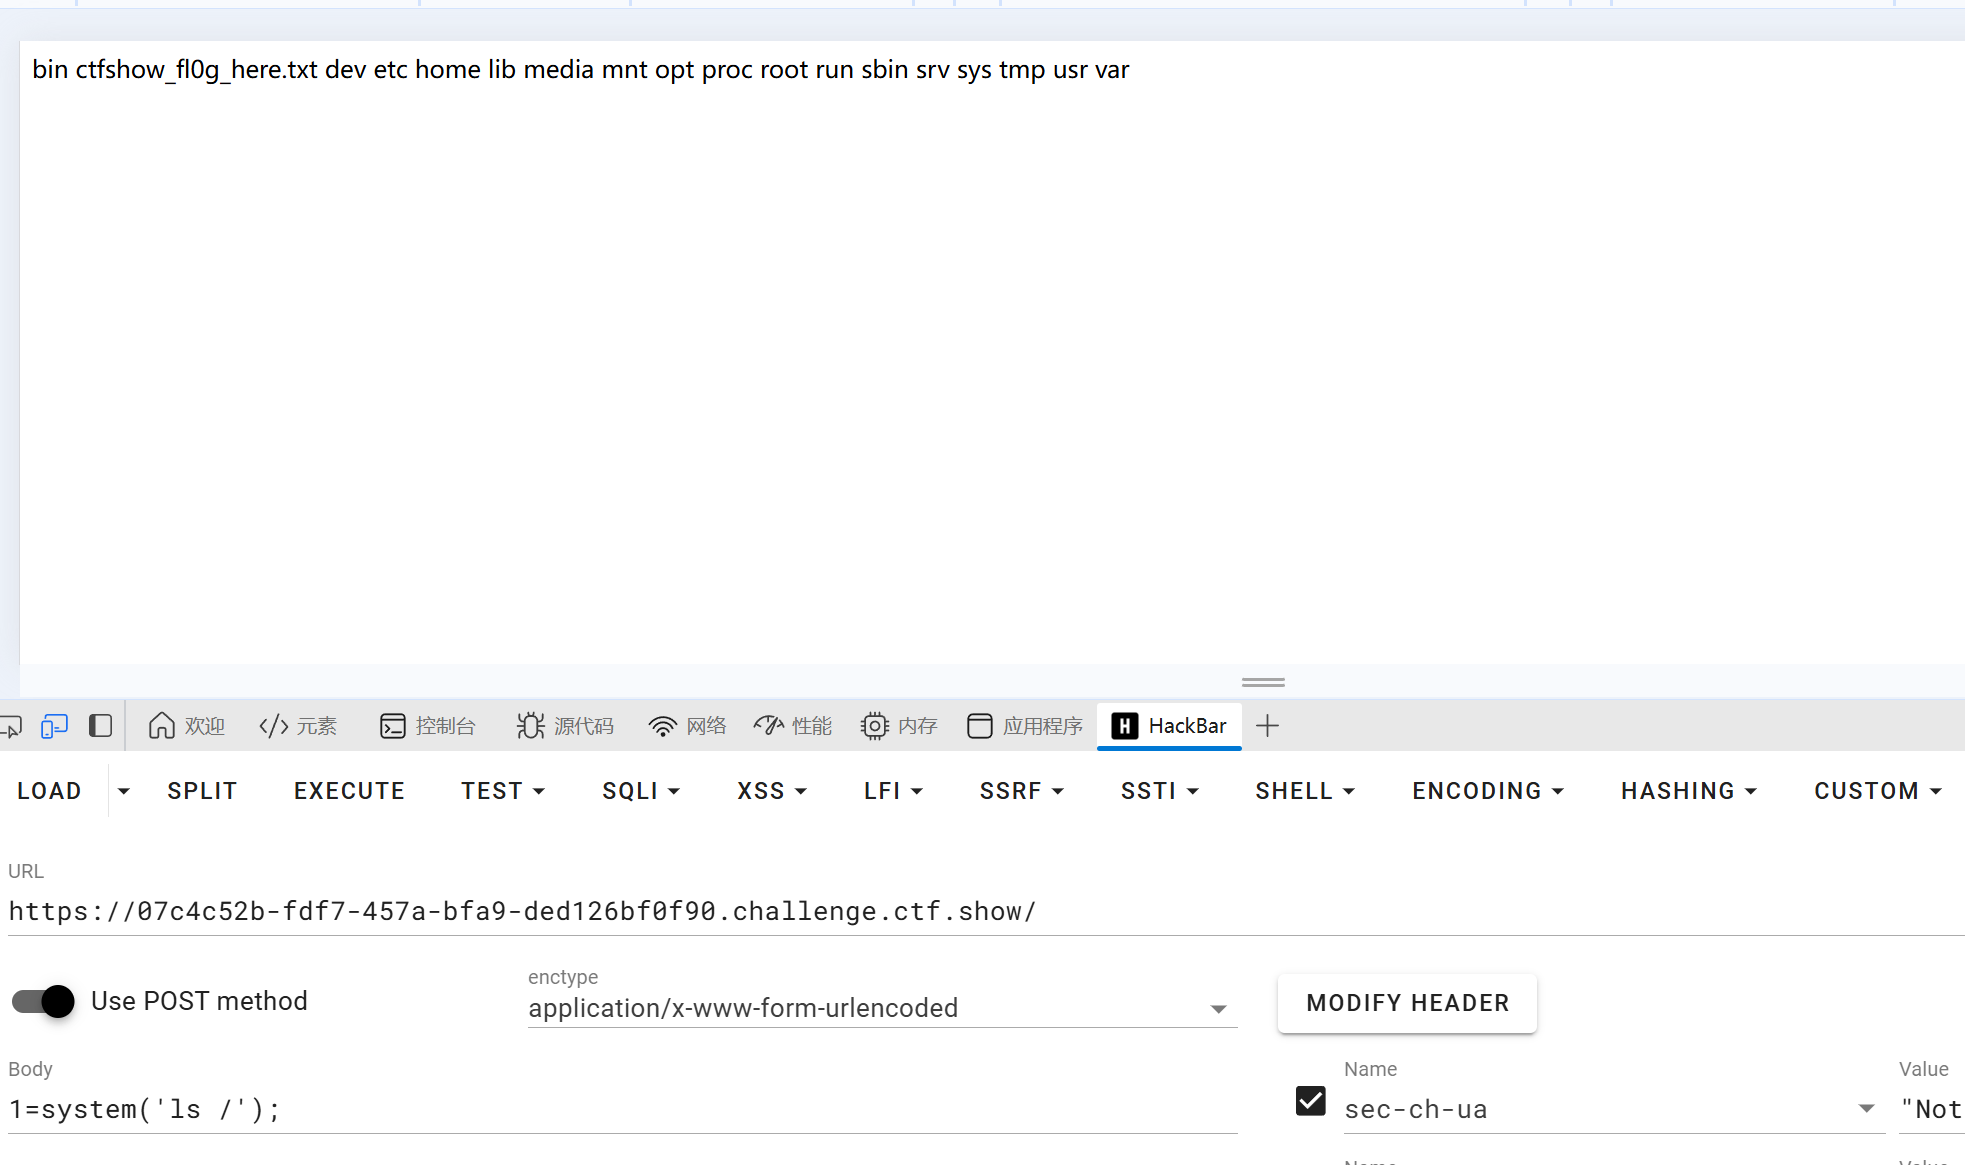This screenshot has width=1965, height=1165.
Task: Open the Console tab
Action: point(428,726)
